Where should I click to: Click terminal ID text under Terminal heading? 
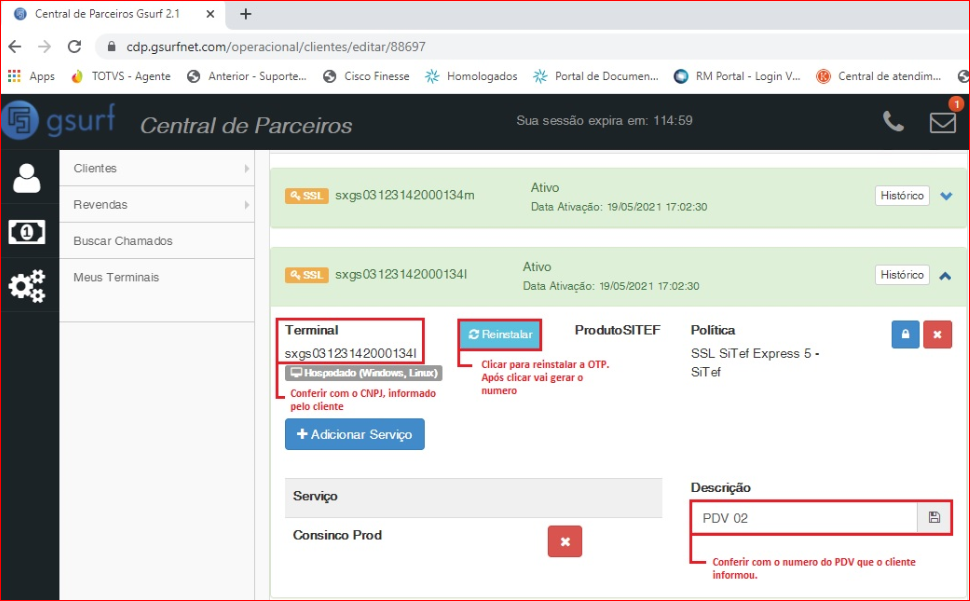coord(350,354)
